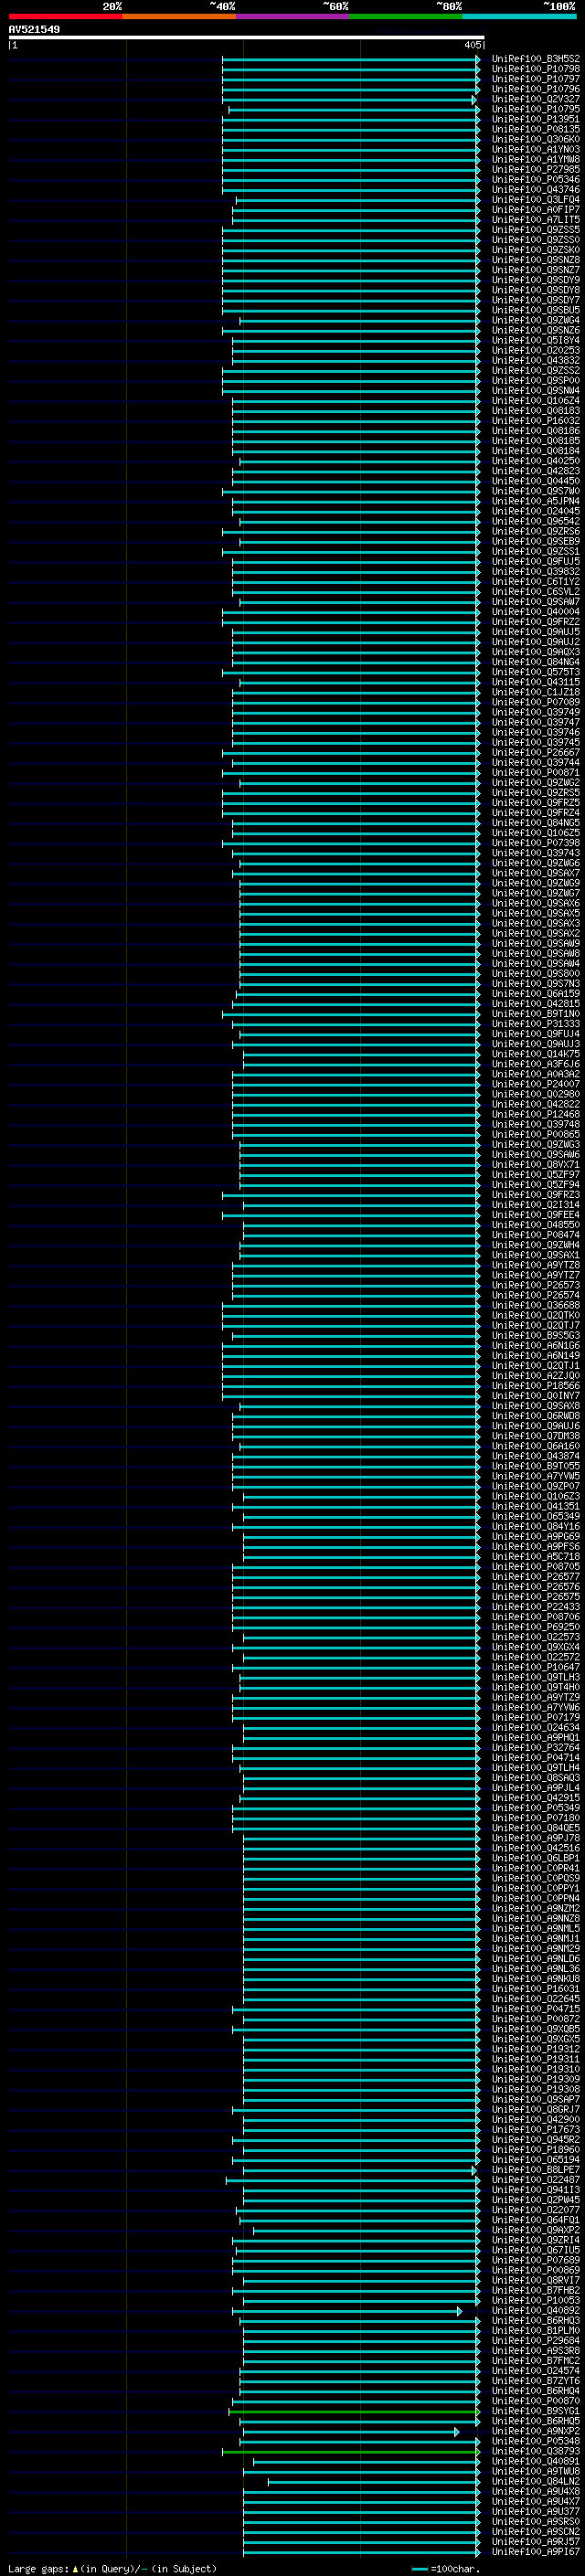Click the cyan ~100% identity color segment
Image resolution: width=585 pixels, height=2576 pixels.
point(519,16)
